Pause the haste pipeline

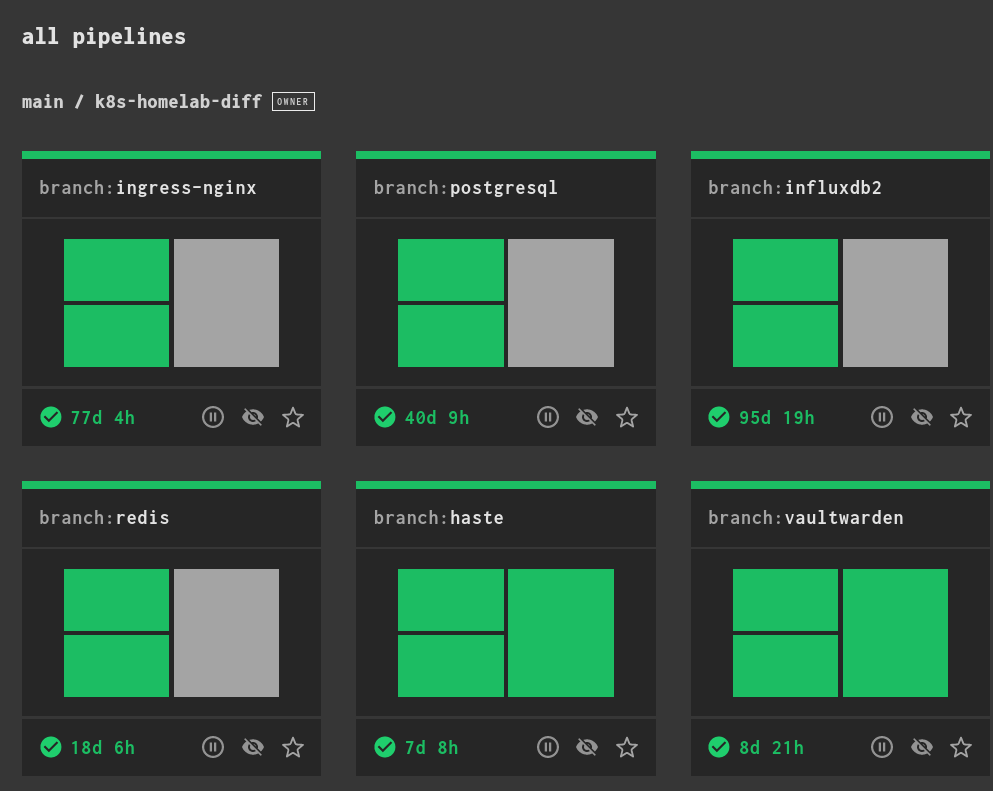(x=547, y=747)
